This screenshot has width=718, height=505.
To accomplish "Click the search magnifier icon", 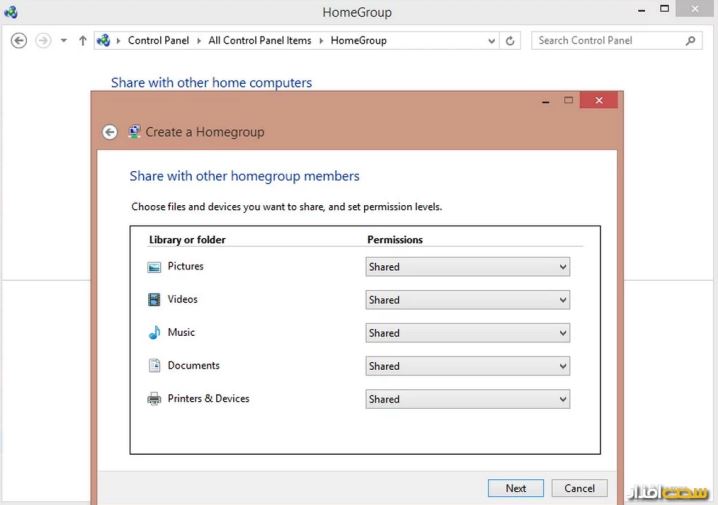I will (690, 41).
